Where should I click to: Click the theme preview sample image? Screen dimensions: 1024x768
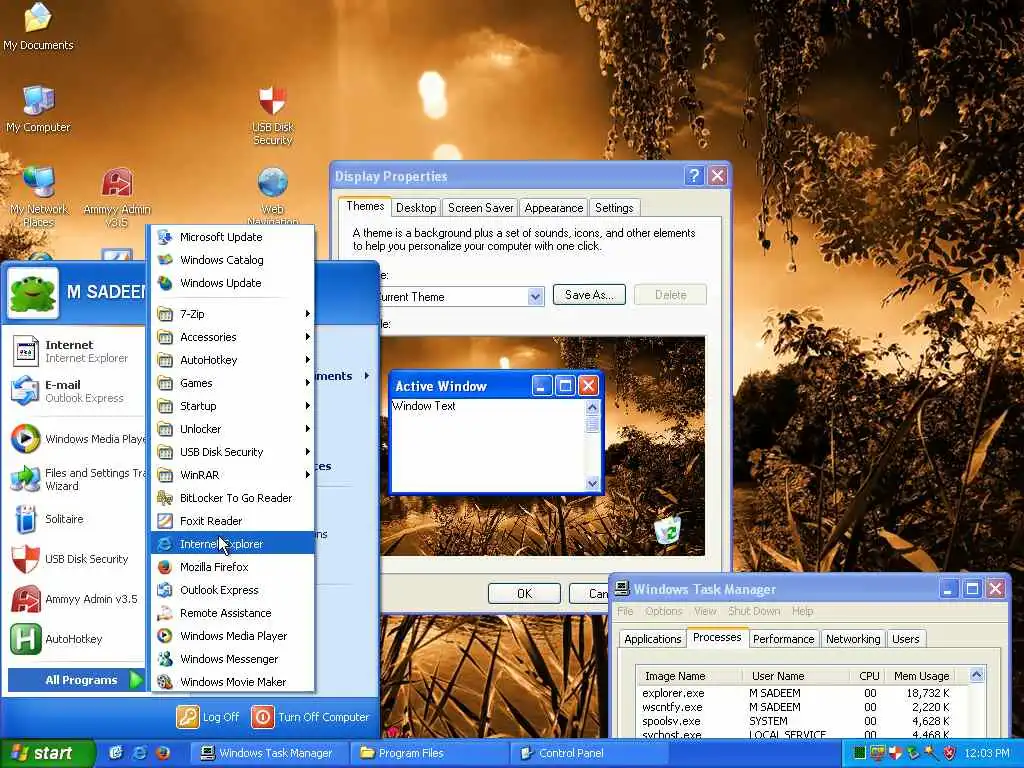point(543,446)
